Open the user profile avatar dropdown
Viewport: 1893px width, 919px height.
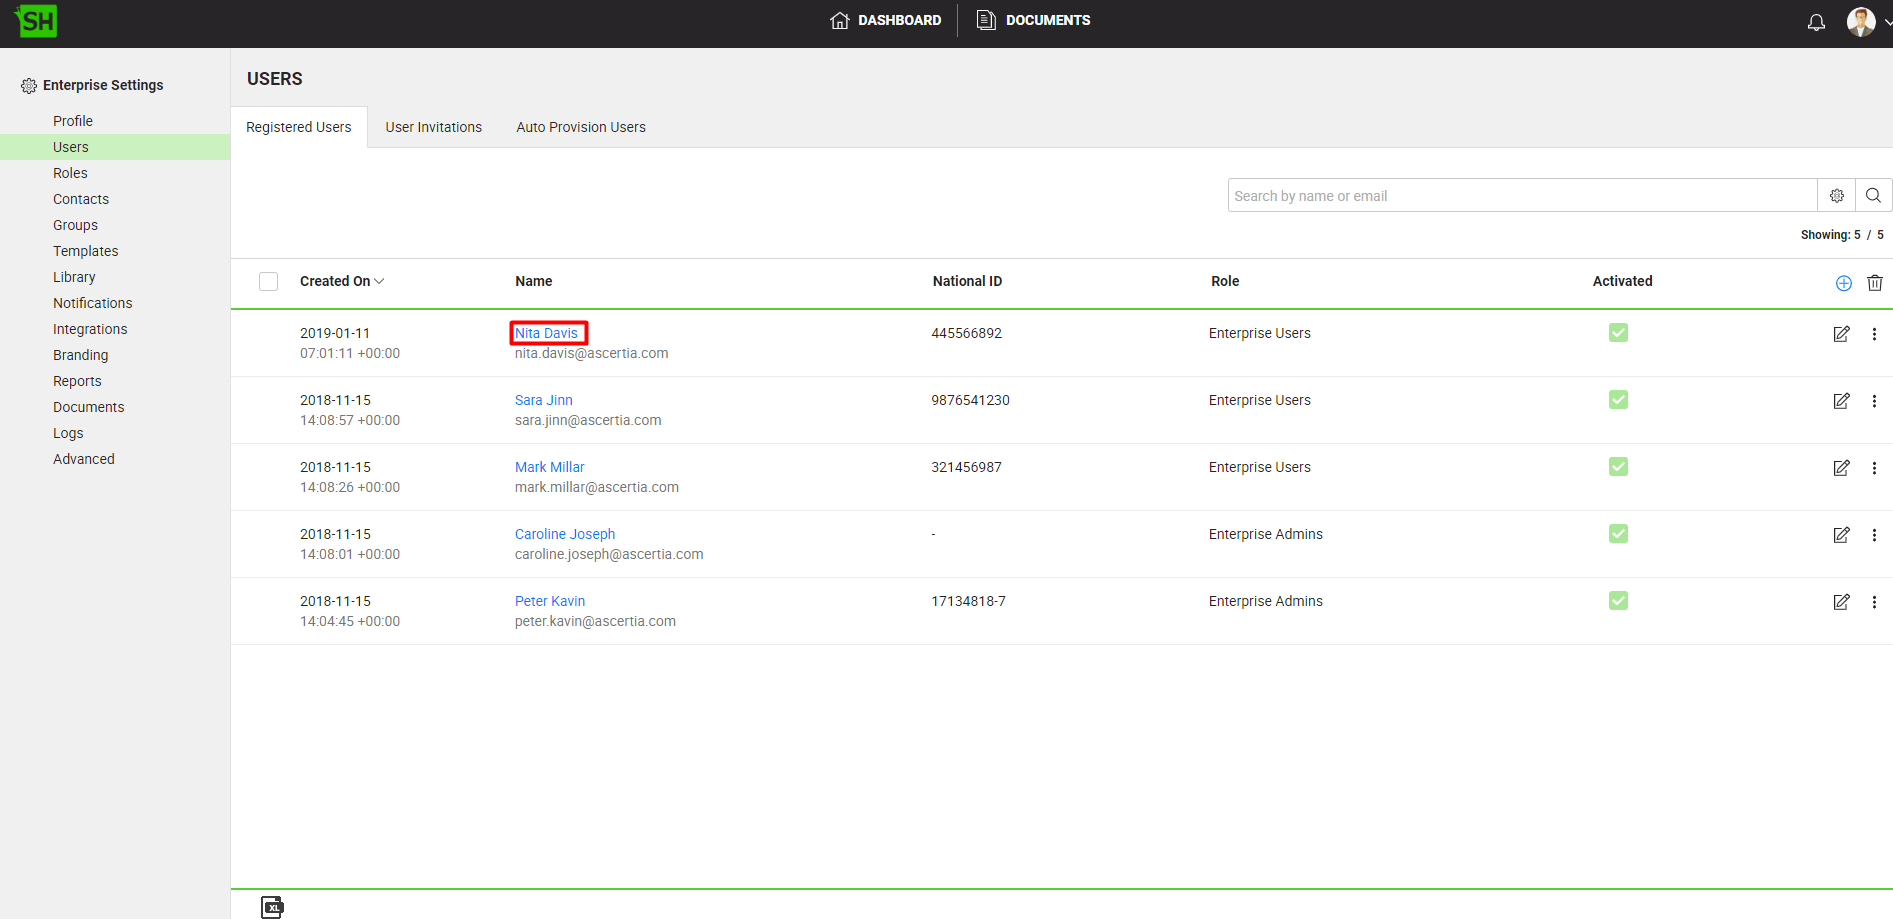pyautogui.click(x=1866, y=22)
